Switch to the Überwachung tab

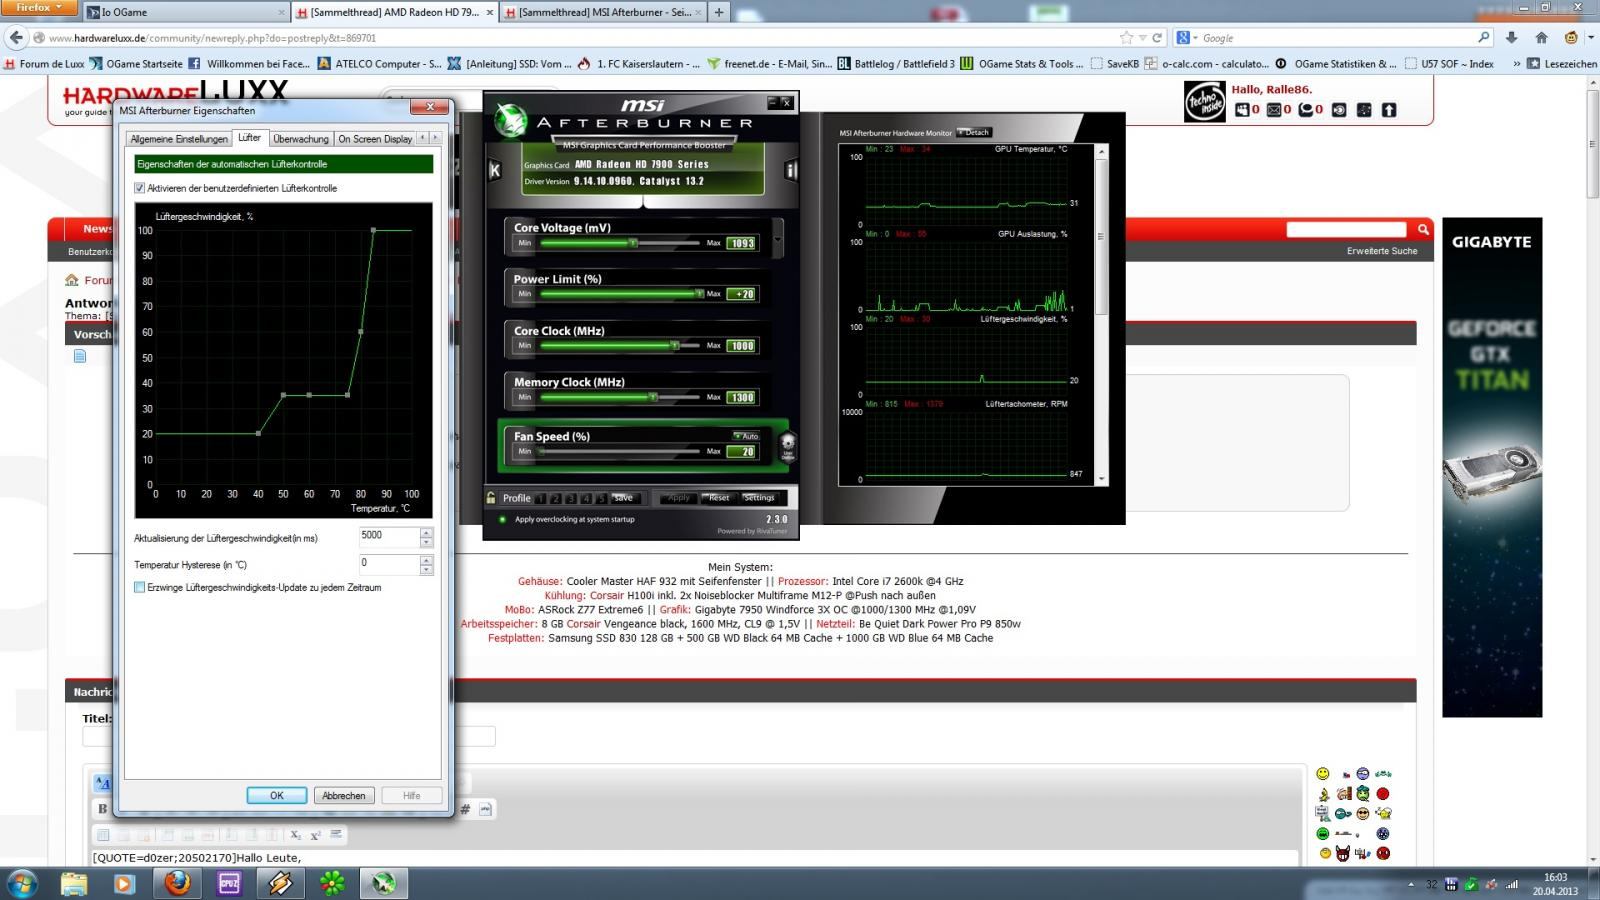(301, 139)
